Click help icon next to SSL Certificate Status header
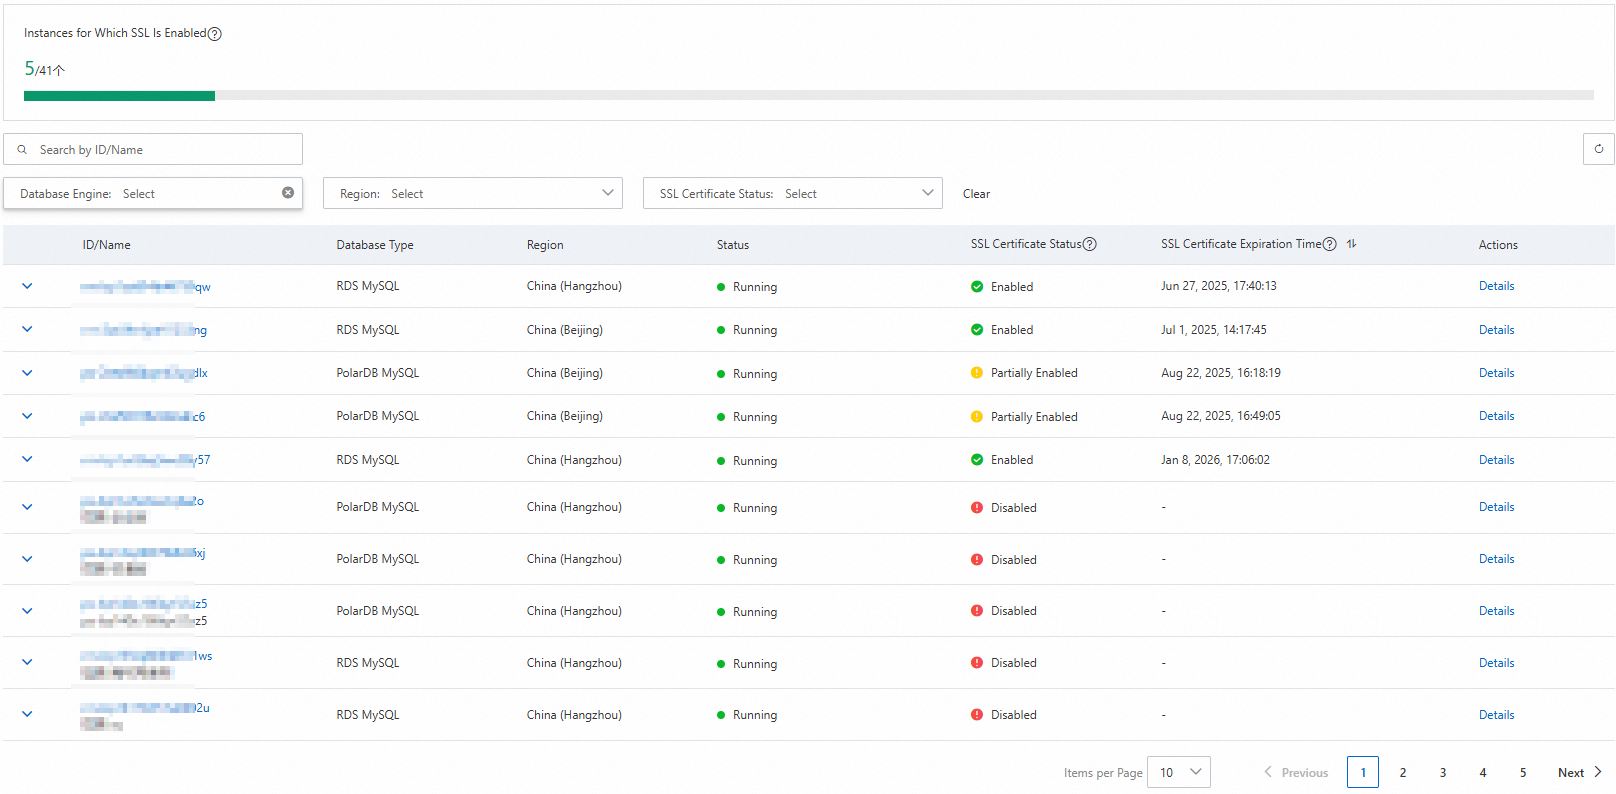The height and width of the screenshot is (794, 1616). click(1090, 244)
